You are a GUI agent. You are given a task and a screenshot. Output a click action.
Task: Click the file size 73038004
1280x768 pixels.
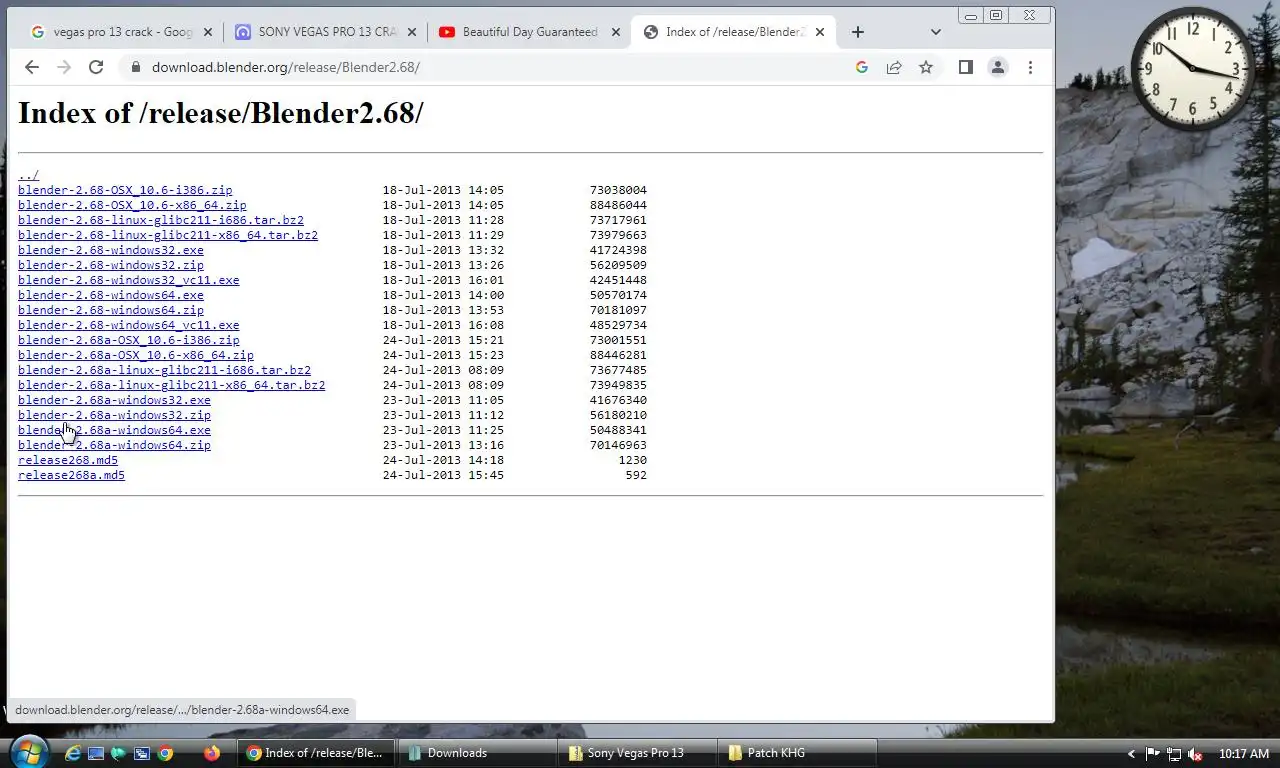tap(618, 190)
